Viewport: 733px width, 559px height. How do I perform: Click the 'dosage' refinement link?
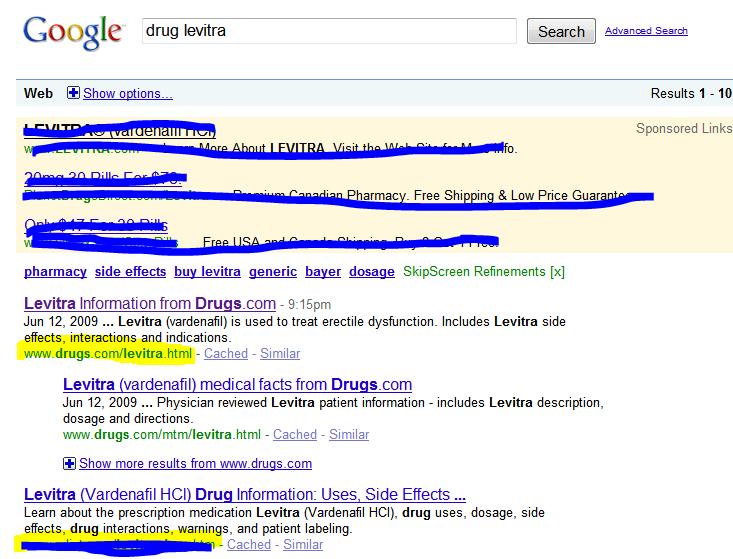372,272
